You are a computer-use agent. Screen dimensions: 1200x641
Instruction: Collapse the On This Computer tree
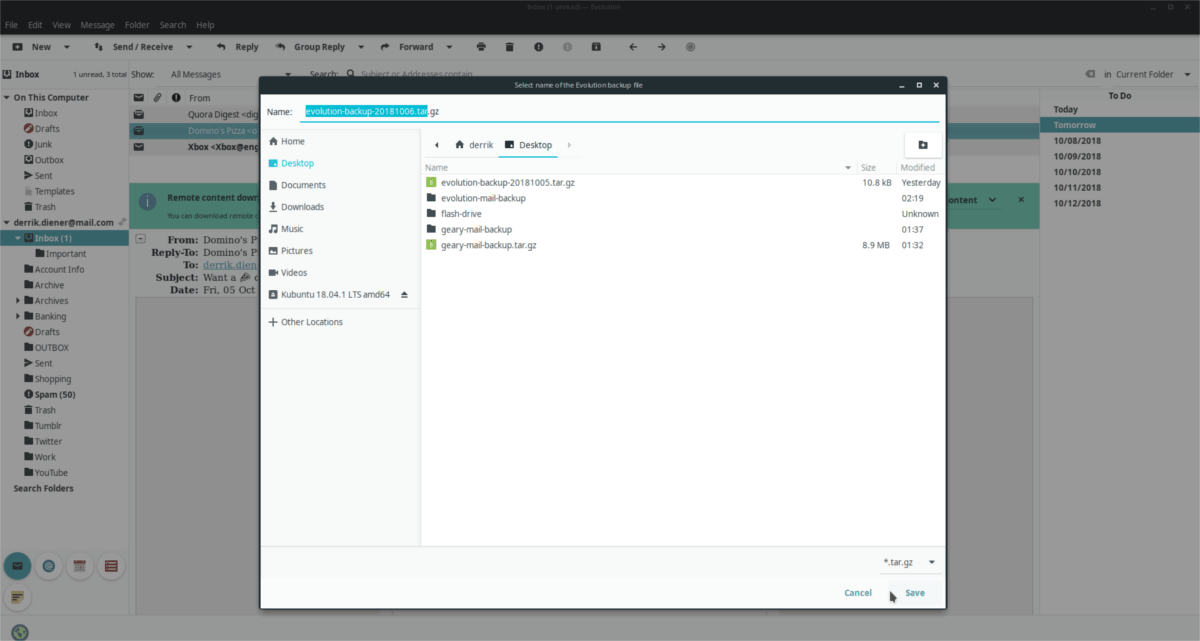pos(7,98)
